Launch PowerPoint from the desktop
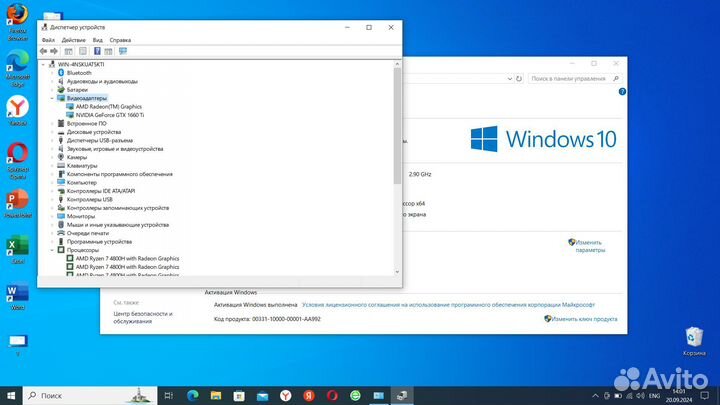 coord(17,199)
